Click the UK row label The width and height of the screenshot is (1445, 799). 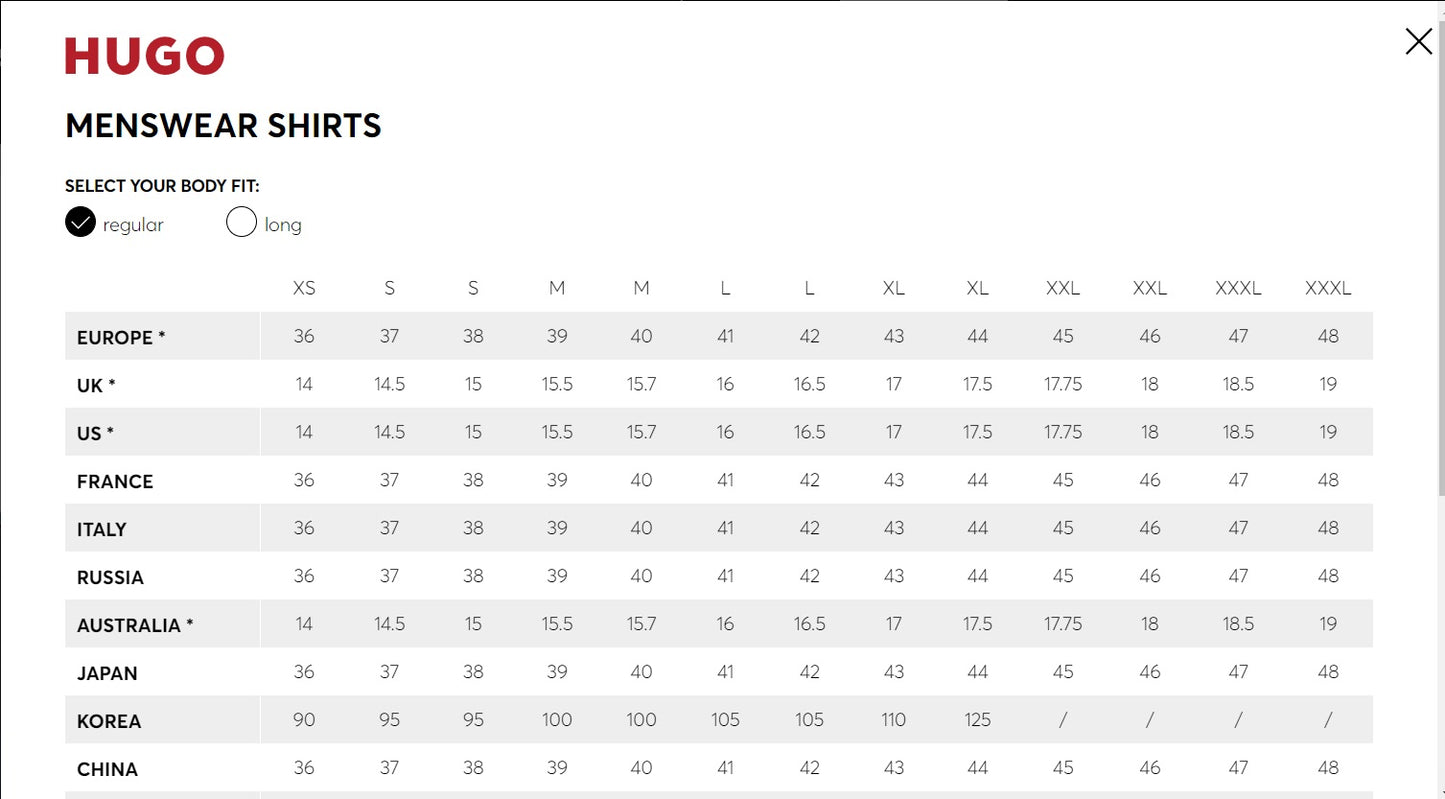tap(96, 386)
